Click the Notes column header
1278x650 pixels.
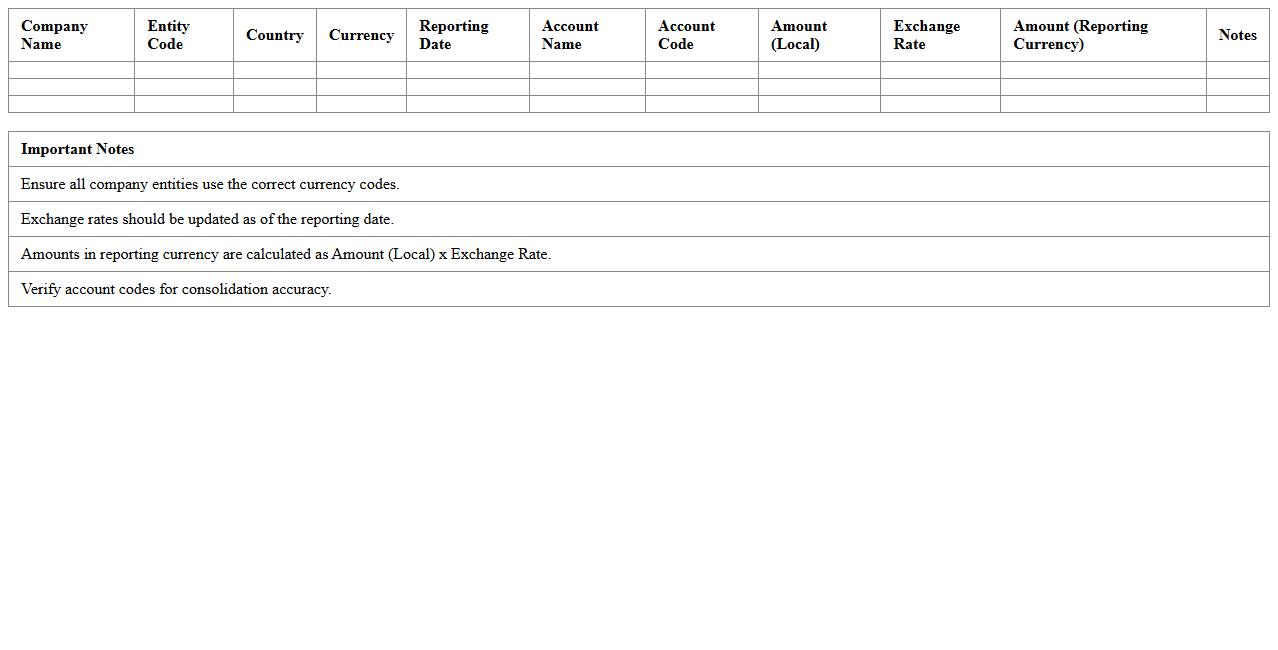[x=1237, y=35]
